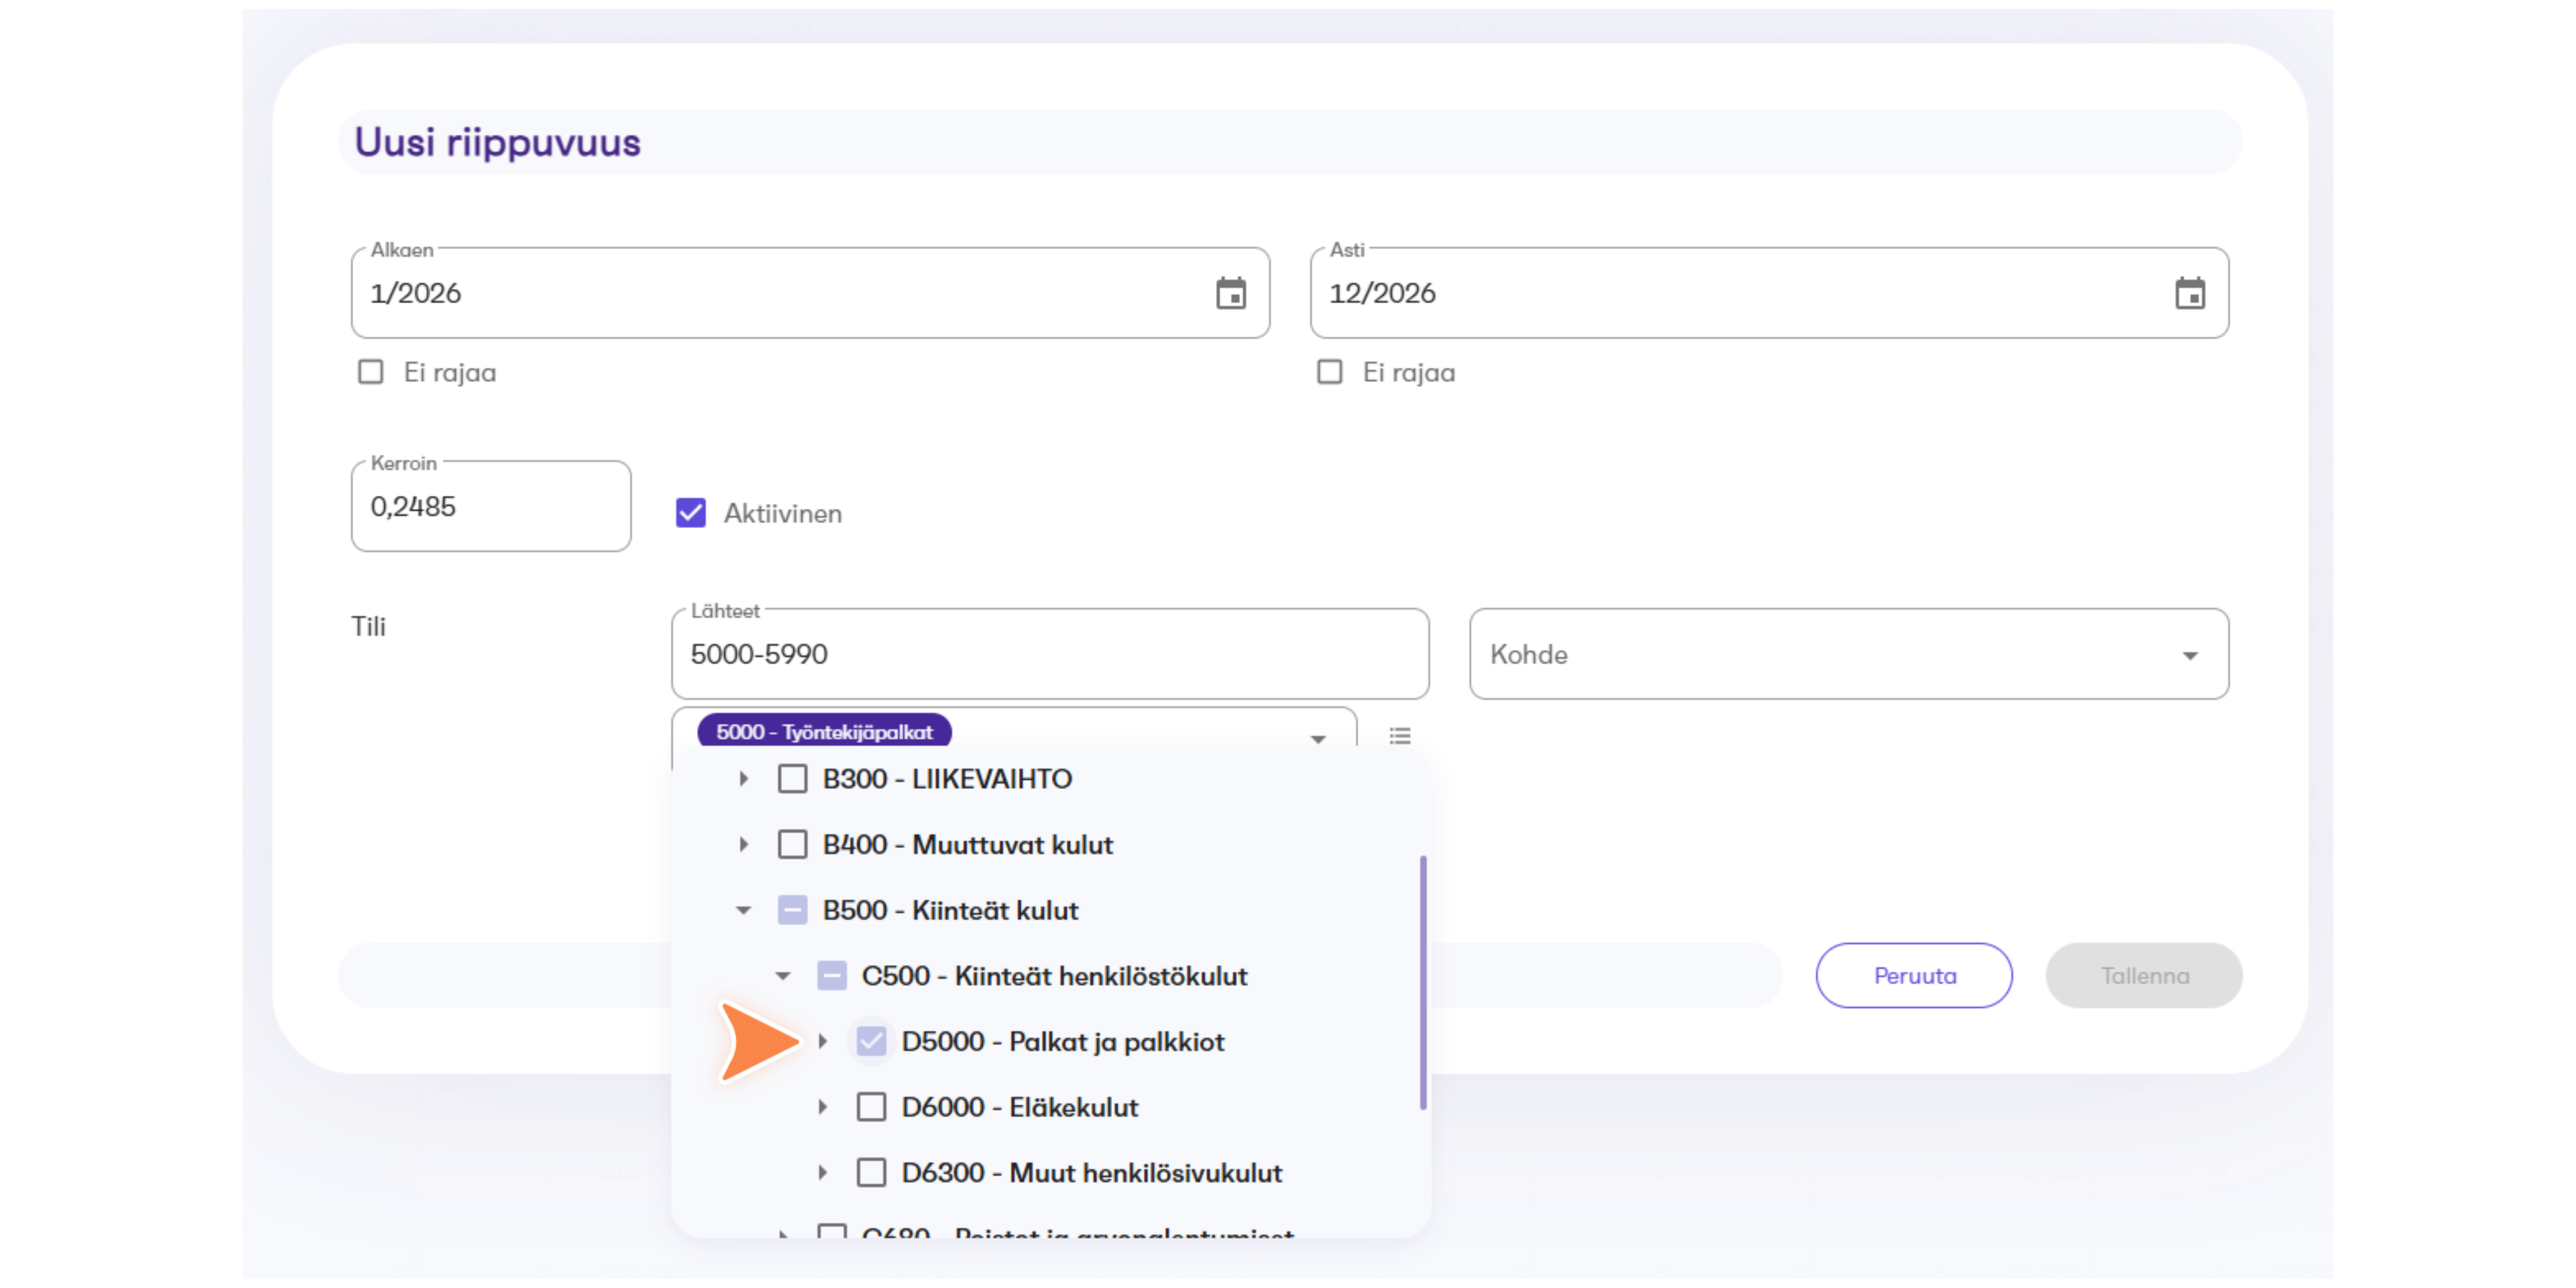This screenshot has height=1288, width=2576.
Task: Tick Ei rajaa under Asti
Action: pos(1330,372)
